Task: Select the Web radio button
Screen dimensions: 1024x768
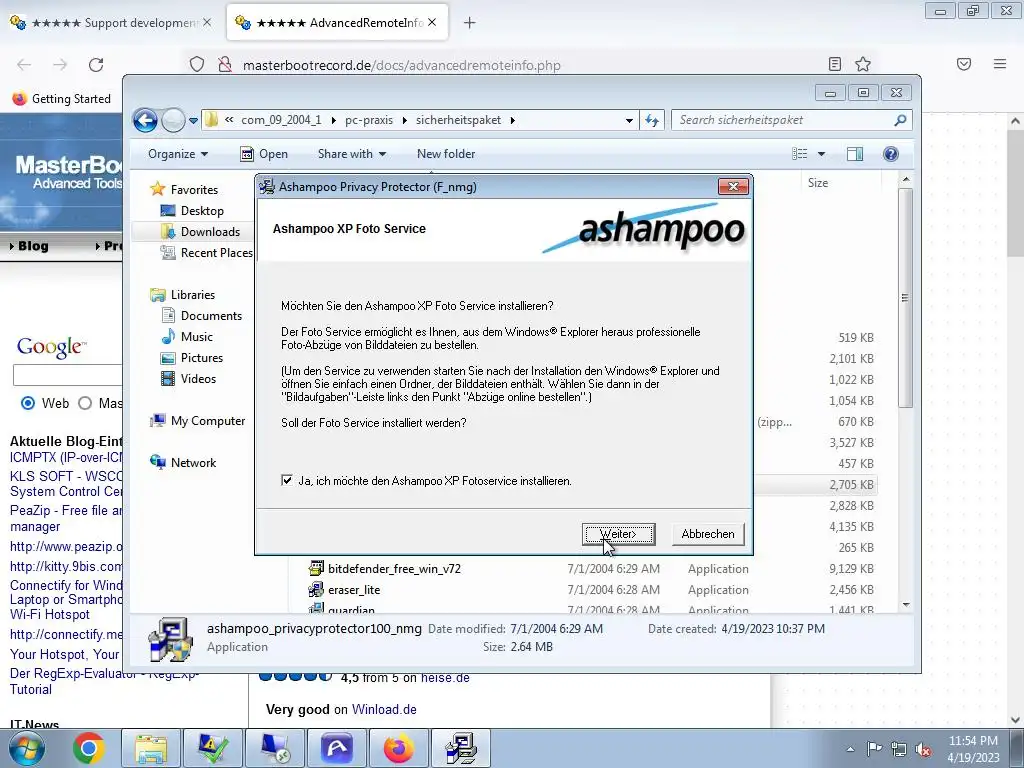Action: point(28,403)
